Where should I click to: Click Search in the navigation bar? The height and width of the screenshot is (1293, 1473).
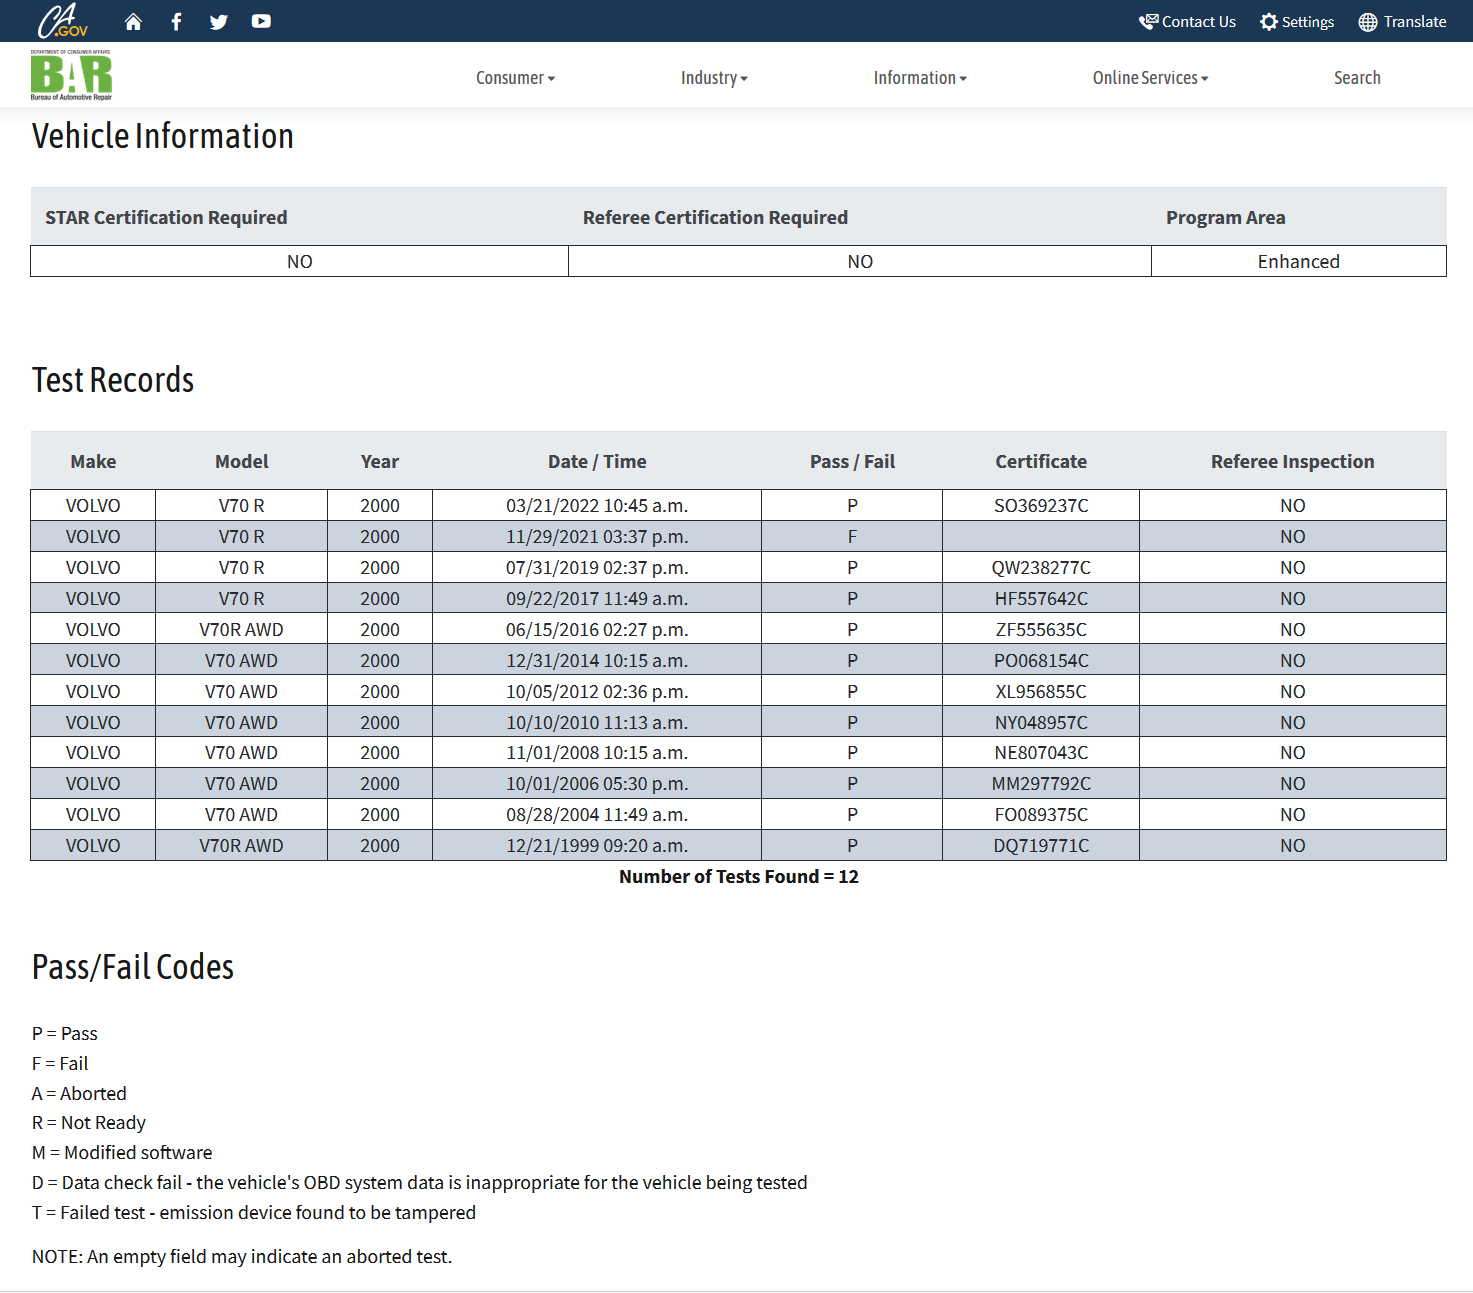[x=1356, y=78]
